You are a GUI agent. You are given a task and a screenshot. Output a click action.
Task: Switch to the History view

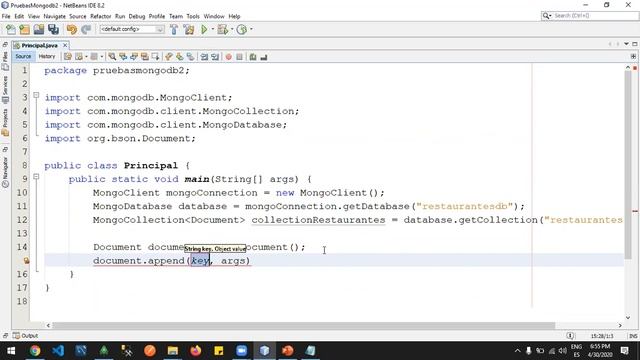(x=47, y=57)
